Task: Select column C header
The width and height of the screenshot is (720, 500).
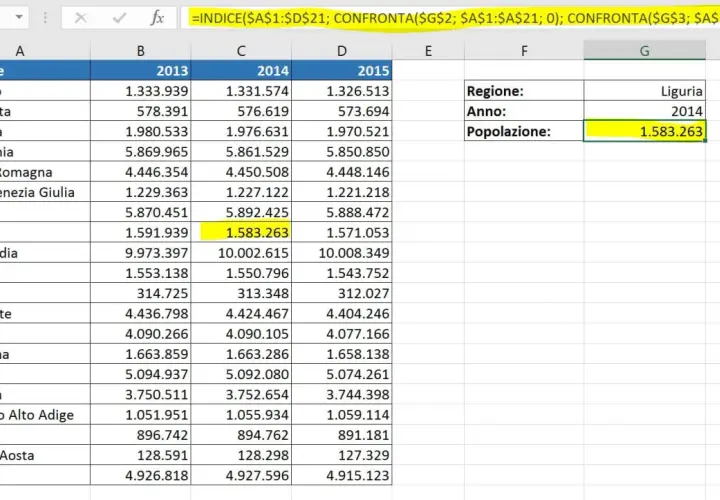Action: (241, 51)
